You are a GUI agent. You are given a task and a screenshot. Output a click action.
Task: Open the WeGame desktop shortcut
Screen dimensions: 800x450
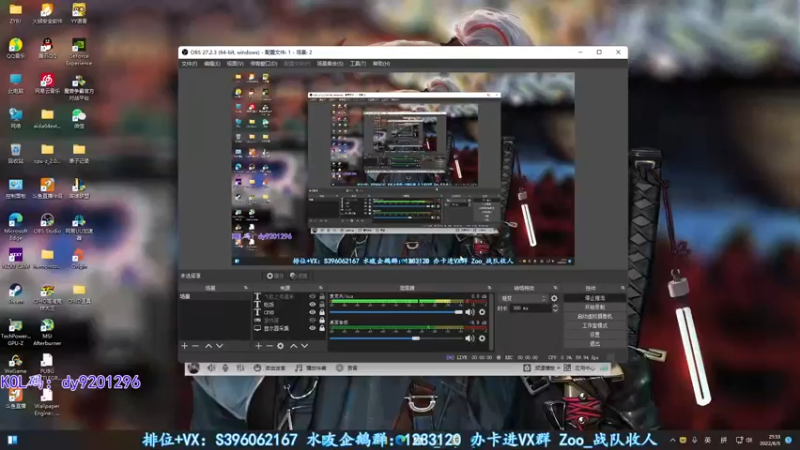pyautogui.click(x=16, y=364)
